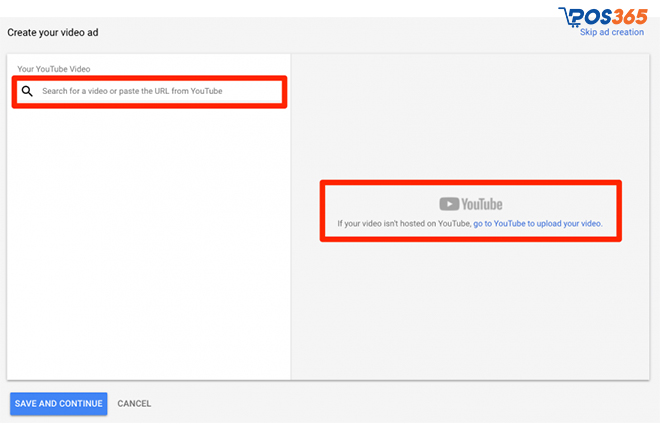Click the magnifier search icon

[x=27, y=91]
